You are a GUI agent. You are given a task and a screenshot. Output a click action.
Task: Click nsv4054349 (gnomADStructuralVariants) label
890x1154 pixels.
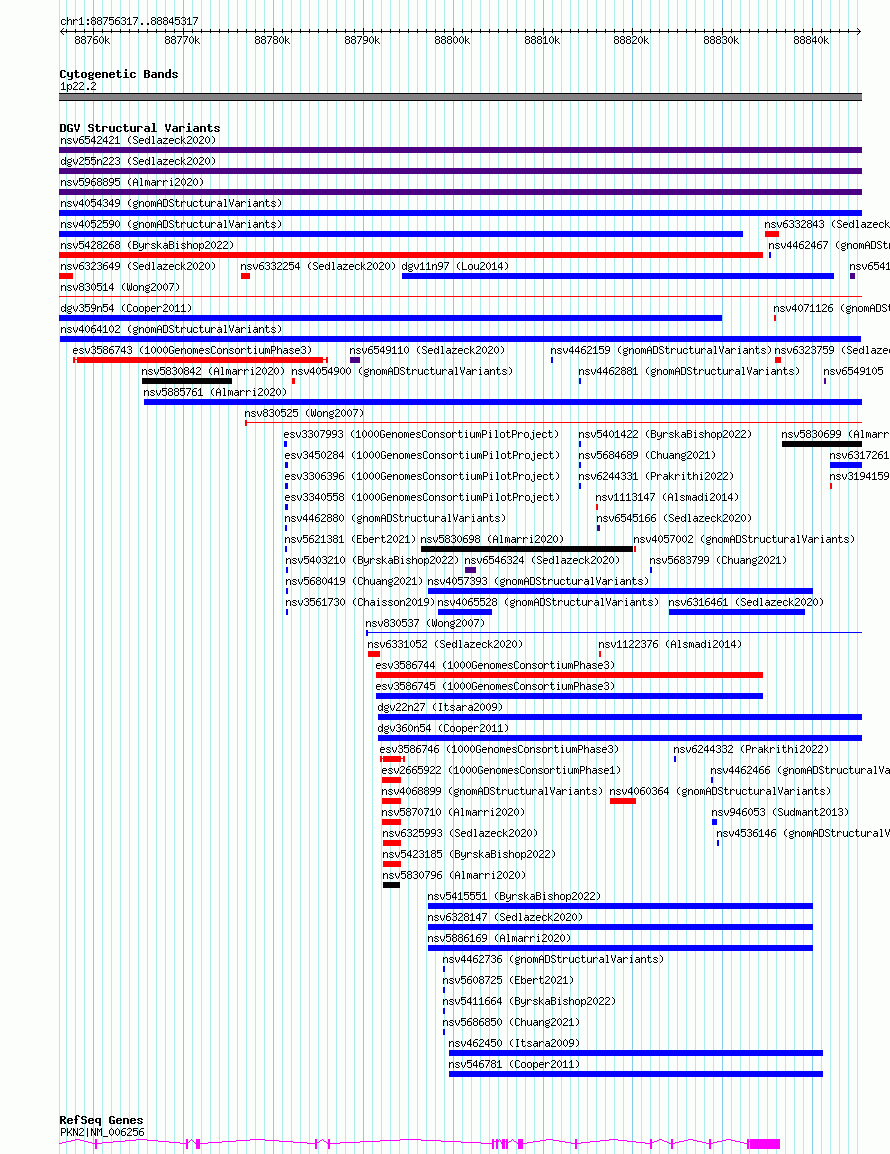(171, 203)
